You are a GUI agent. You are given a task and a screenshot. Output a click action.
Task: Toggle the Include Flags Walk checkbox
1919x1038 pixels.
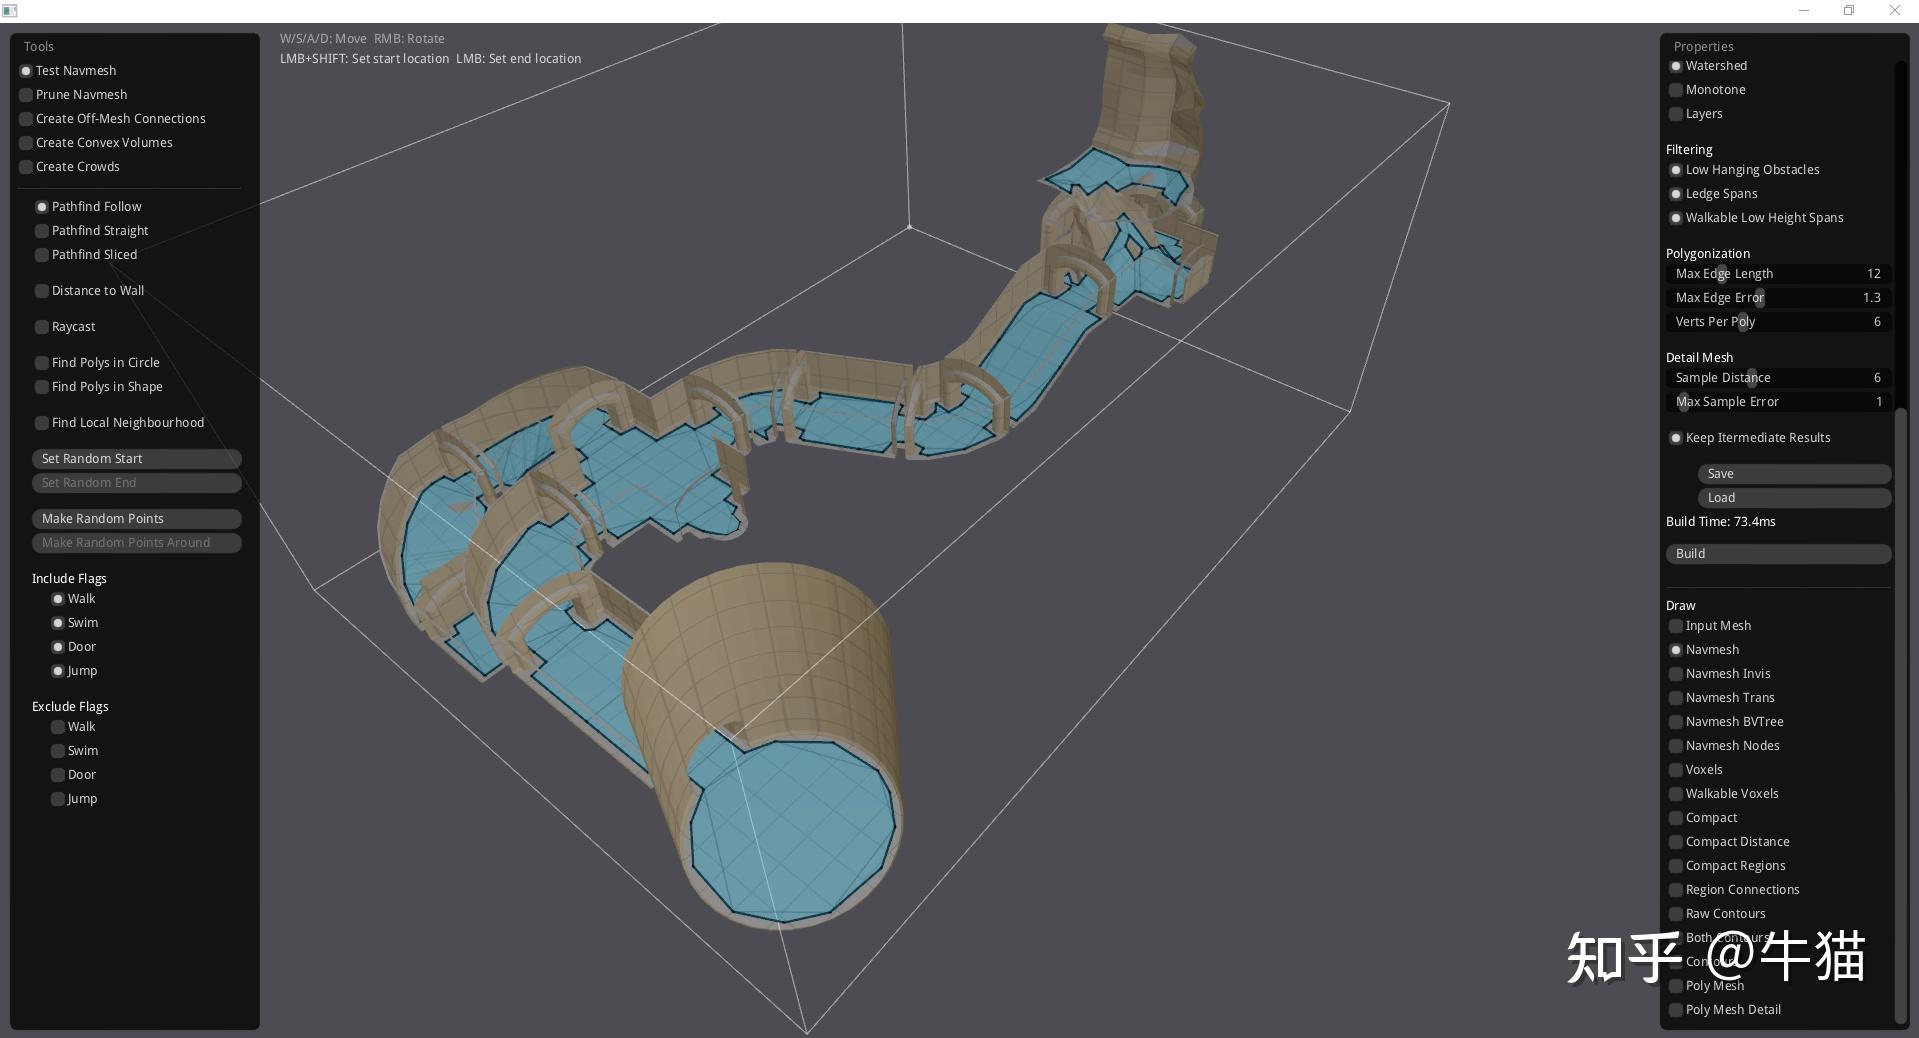point(59,599)
